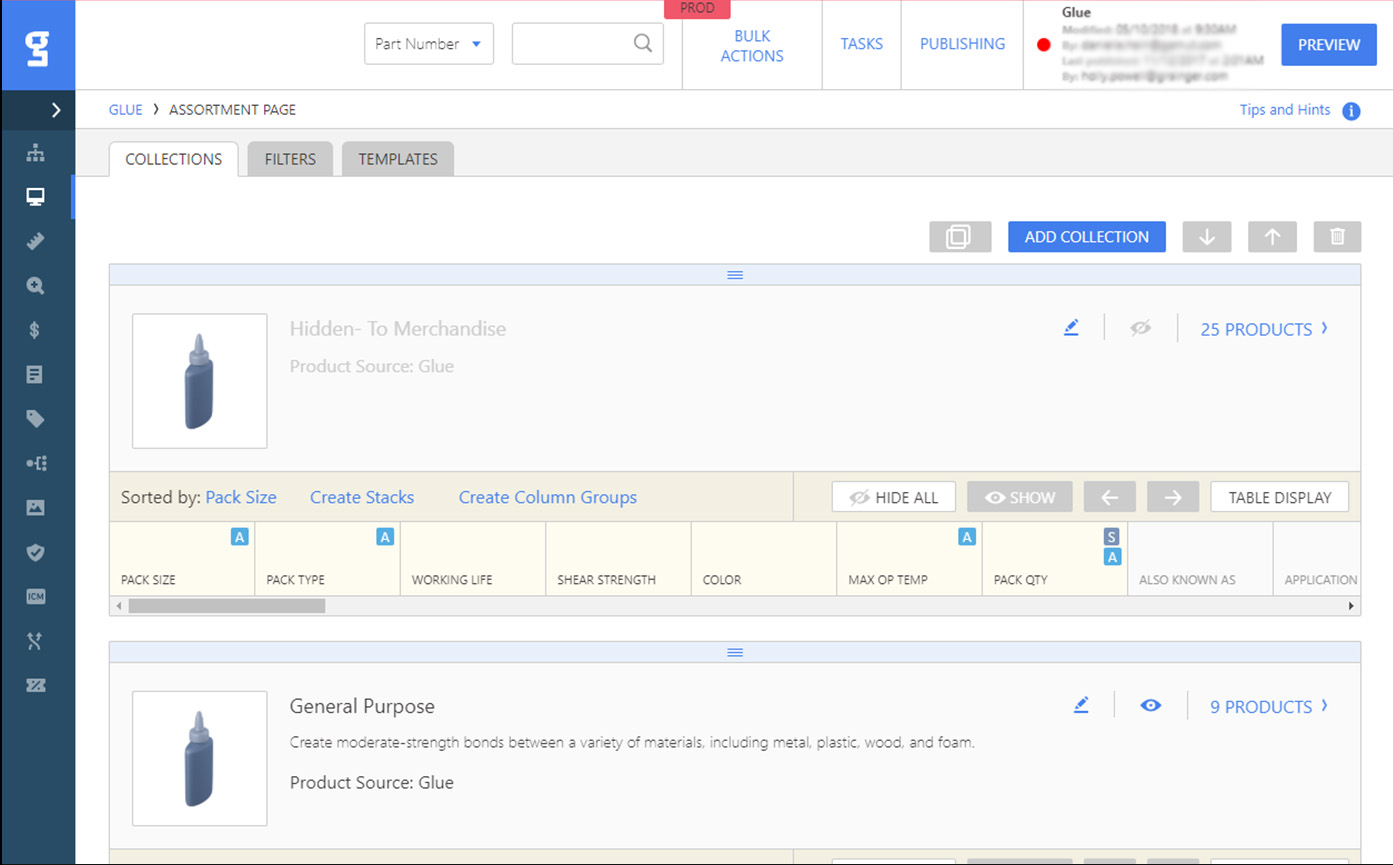The width and height of the screenshot is (1393, 865).
Task: Click Hide All columns button
Action: (x=893, y=497)
